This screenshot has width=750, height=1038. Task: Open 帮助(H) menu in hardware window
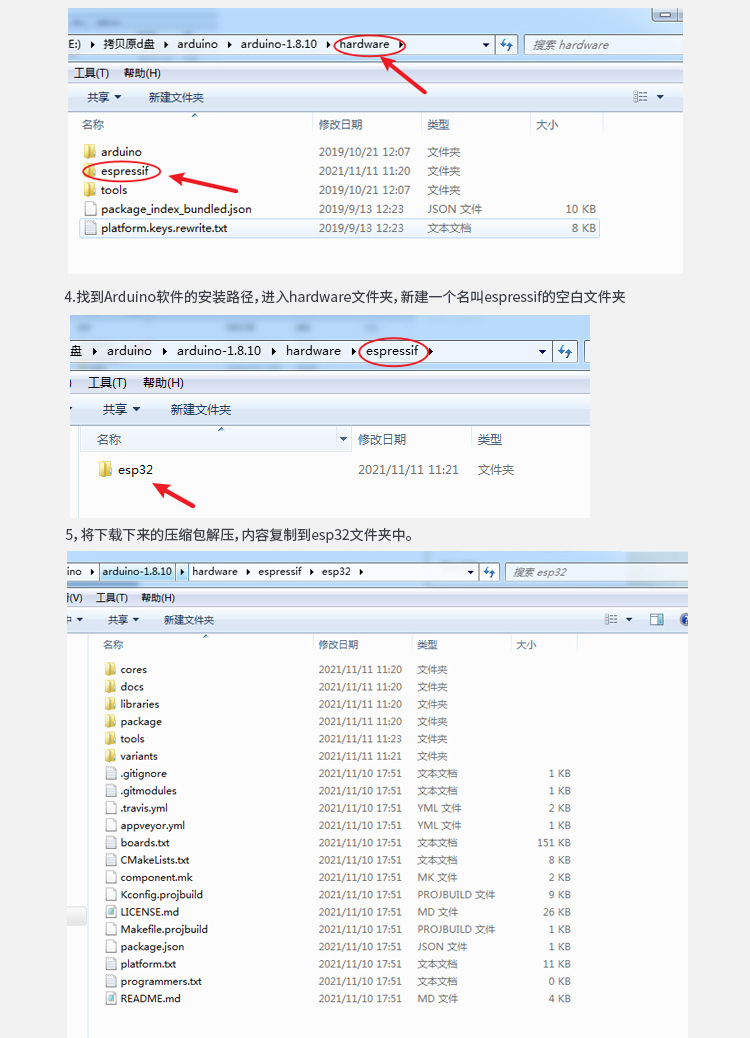click(x=142, y=73)
